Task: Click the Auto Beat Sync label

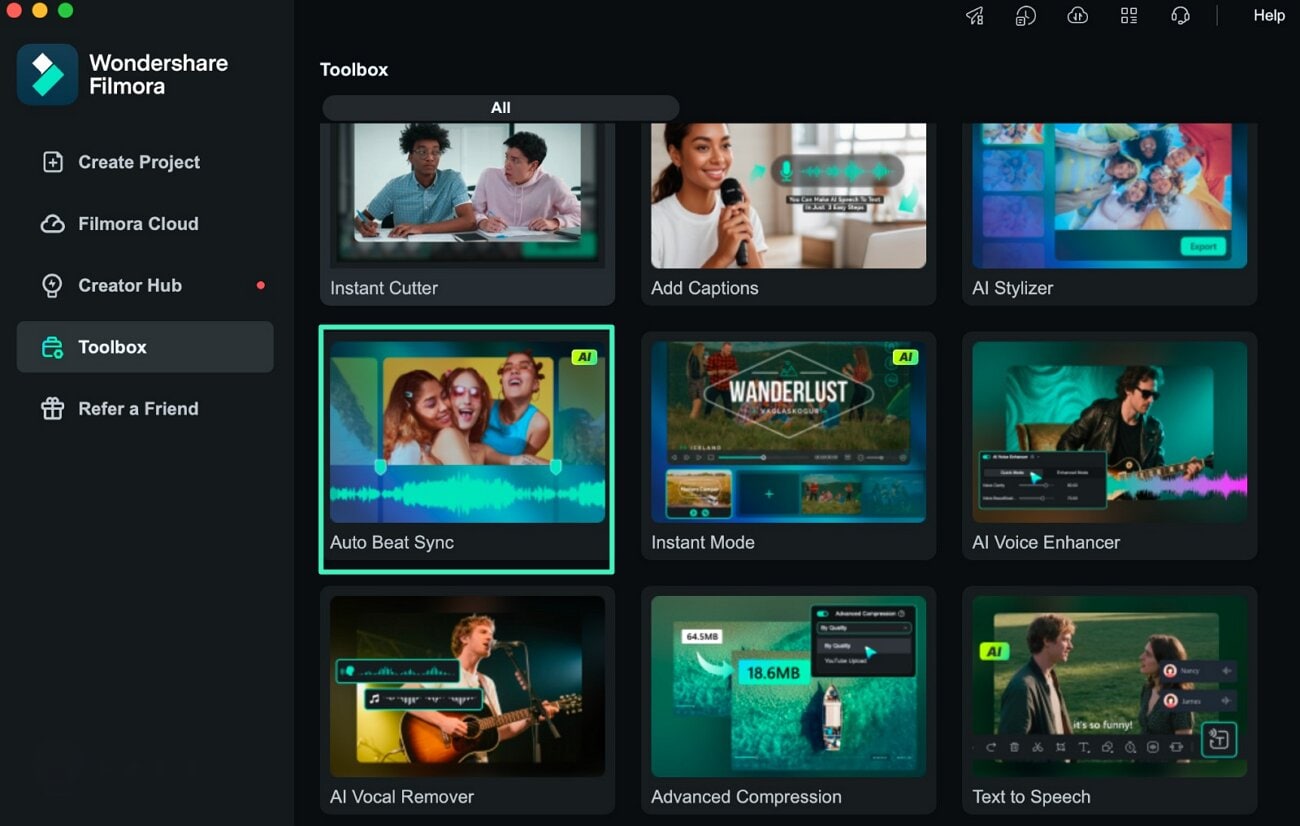Action: (392, 542)
